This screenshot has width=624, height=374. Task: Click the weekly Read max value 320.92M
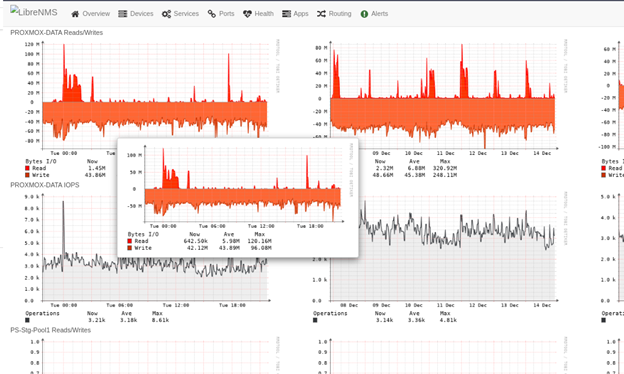point(445,168)
